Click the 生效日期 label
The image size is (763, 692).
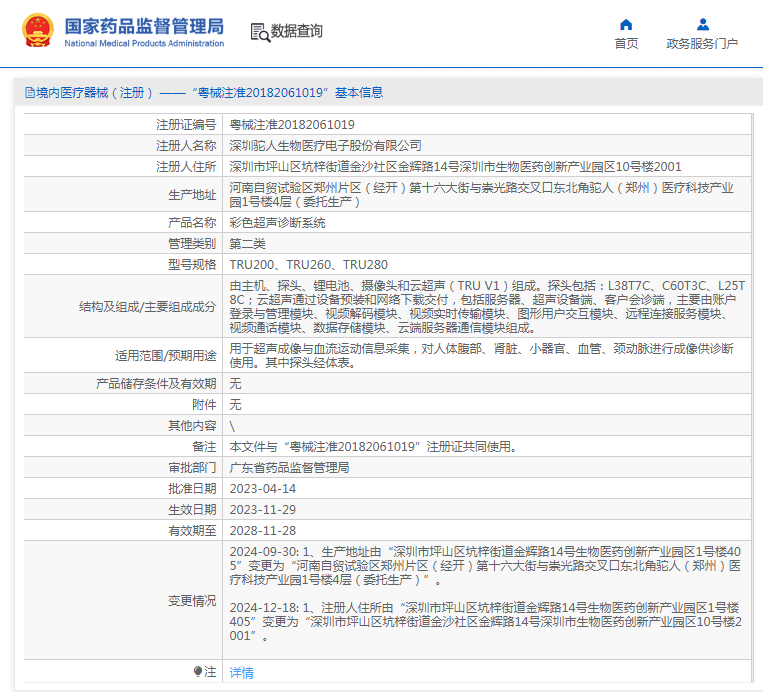point(192,510)
